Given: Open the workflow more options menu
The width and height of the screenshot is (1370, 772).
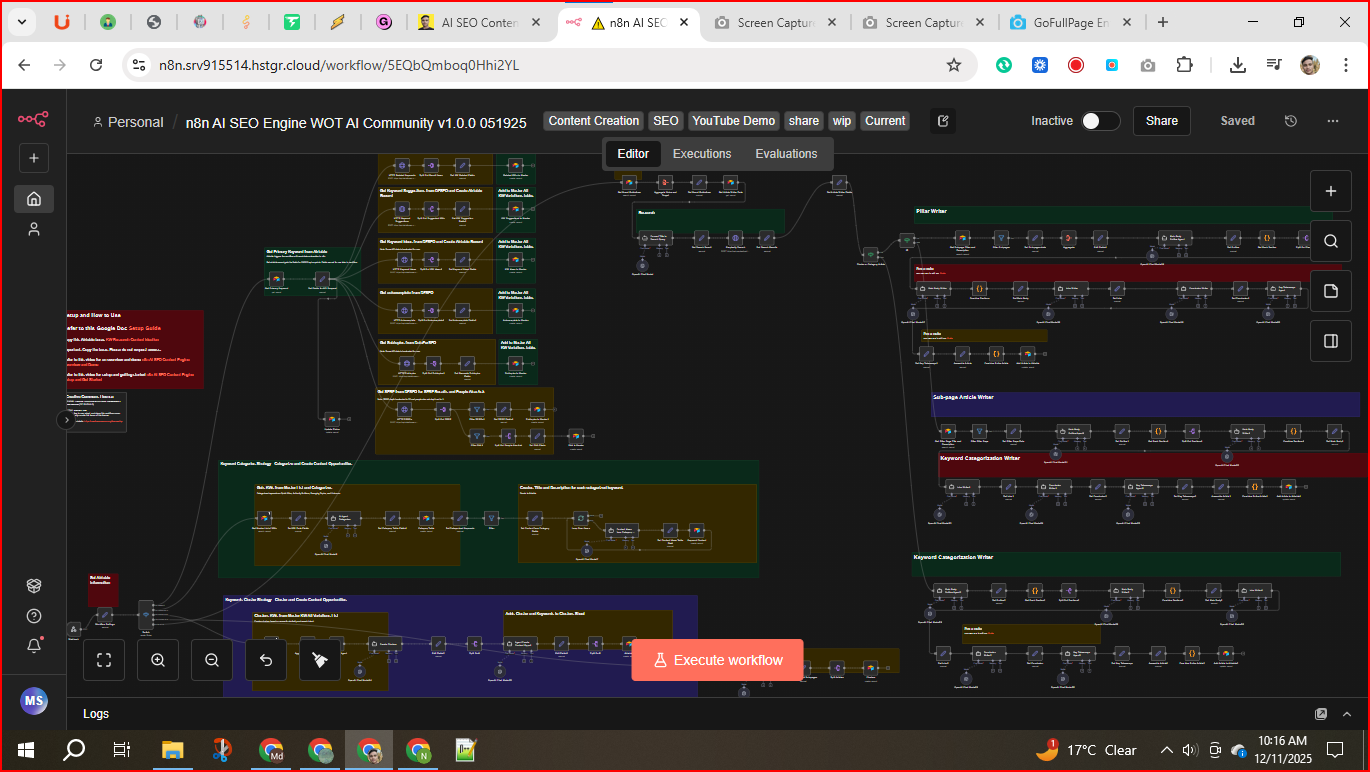Looking at the screenshot, I should tap(1333, 121).
